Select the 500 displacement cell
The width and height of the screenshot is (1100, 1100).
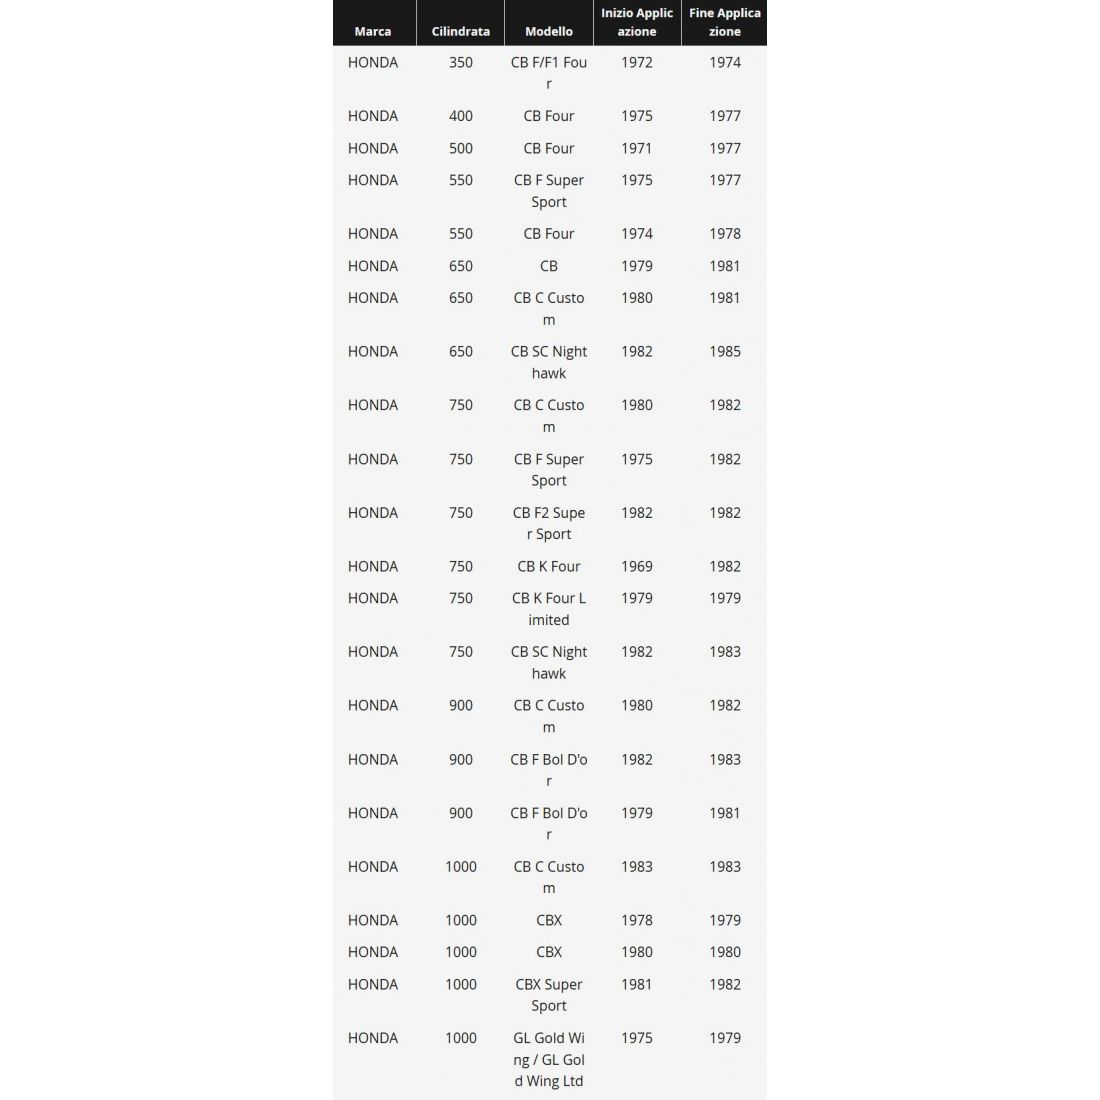pos(460,148)
